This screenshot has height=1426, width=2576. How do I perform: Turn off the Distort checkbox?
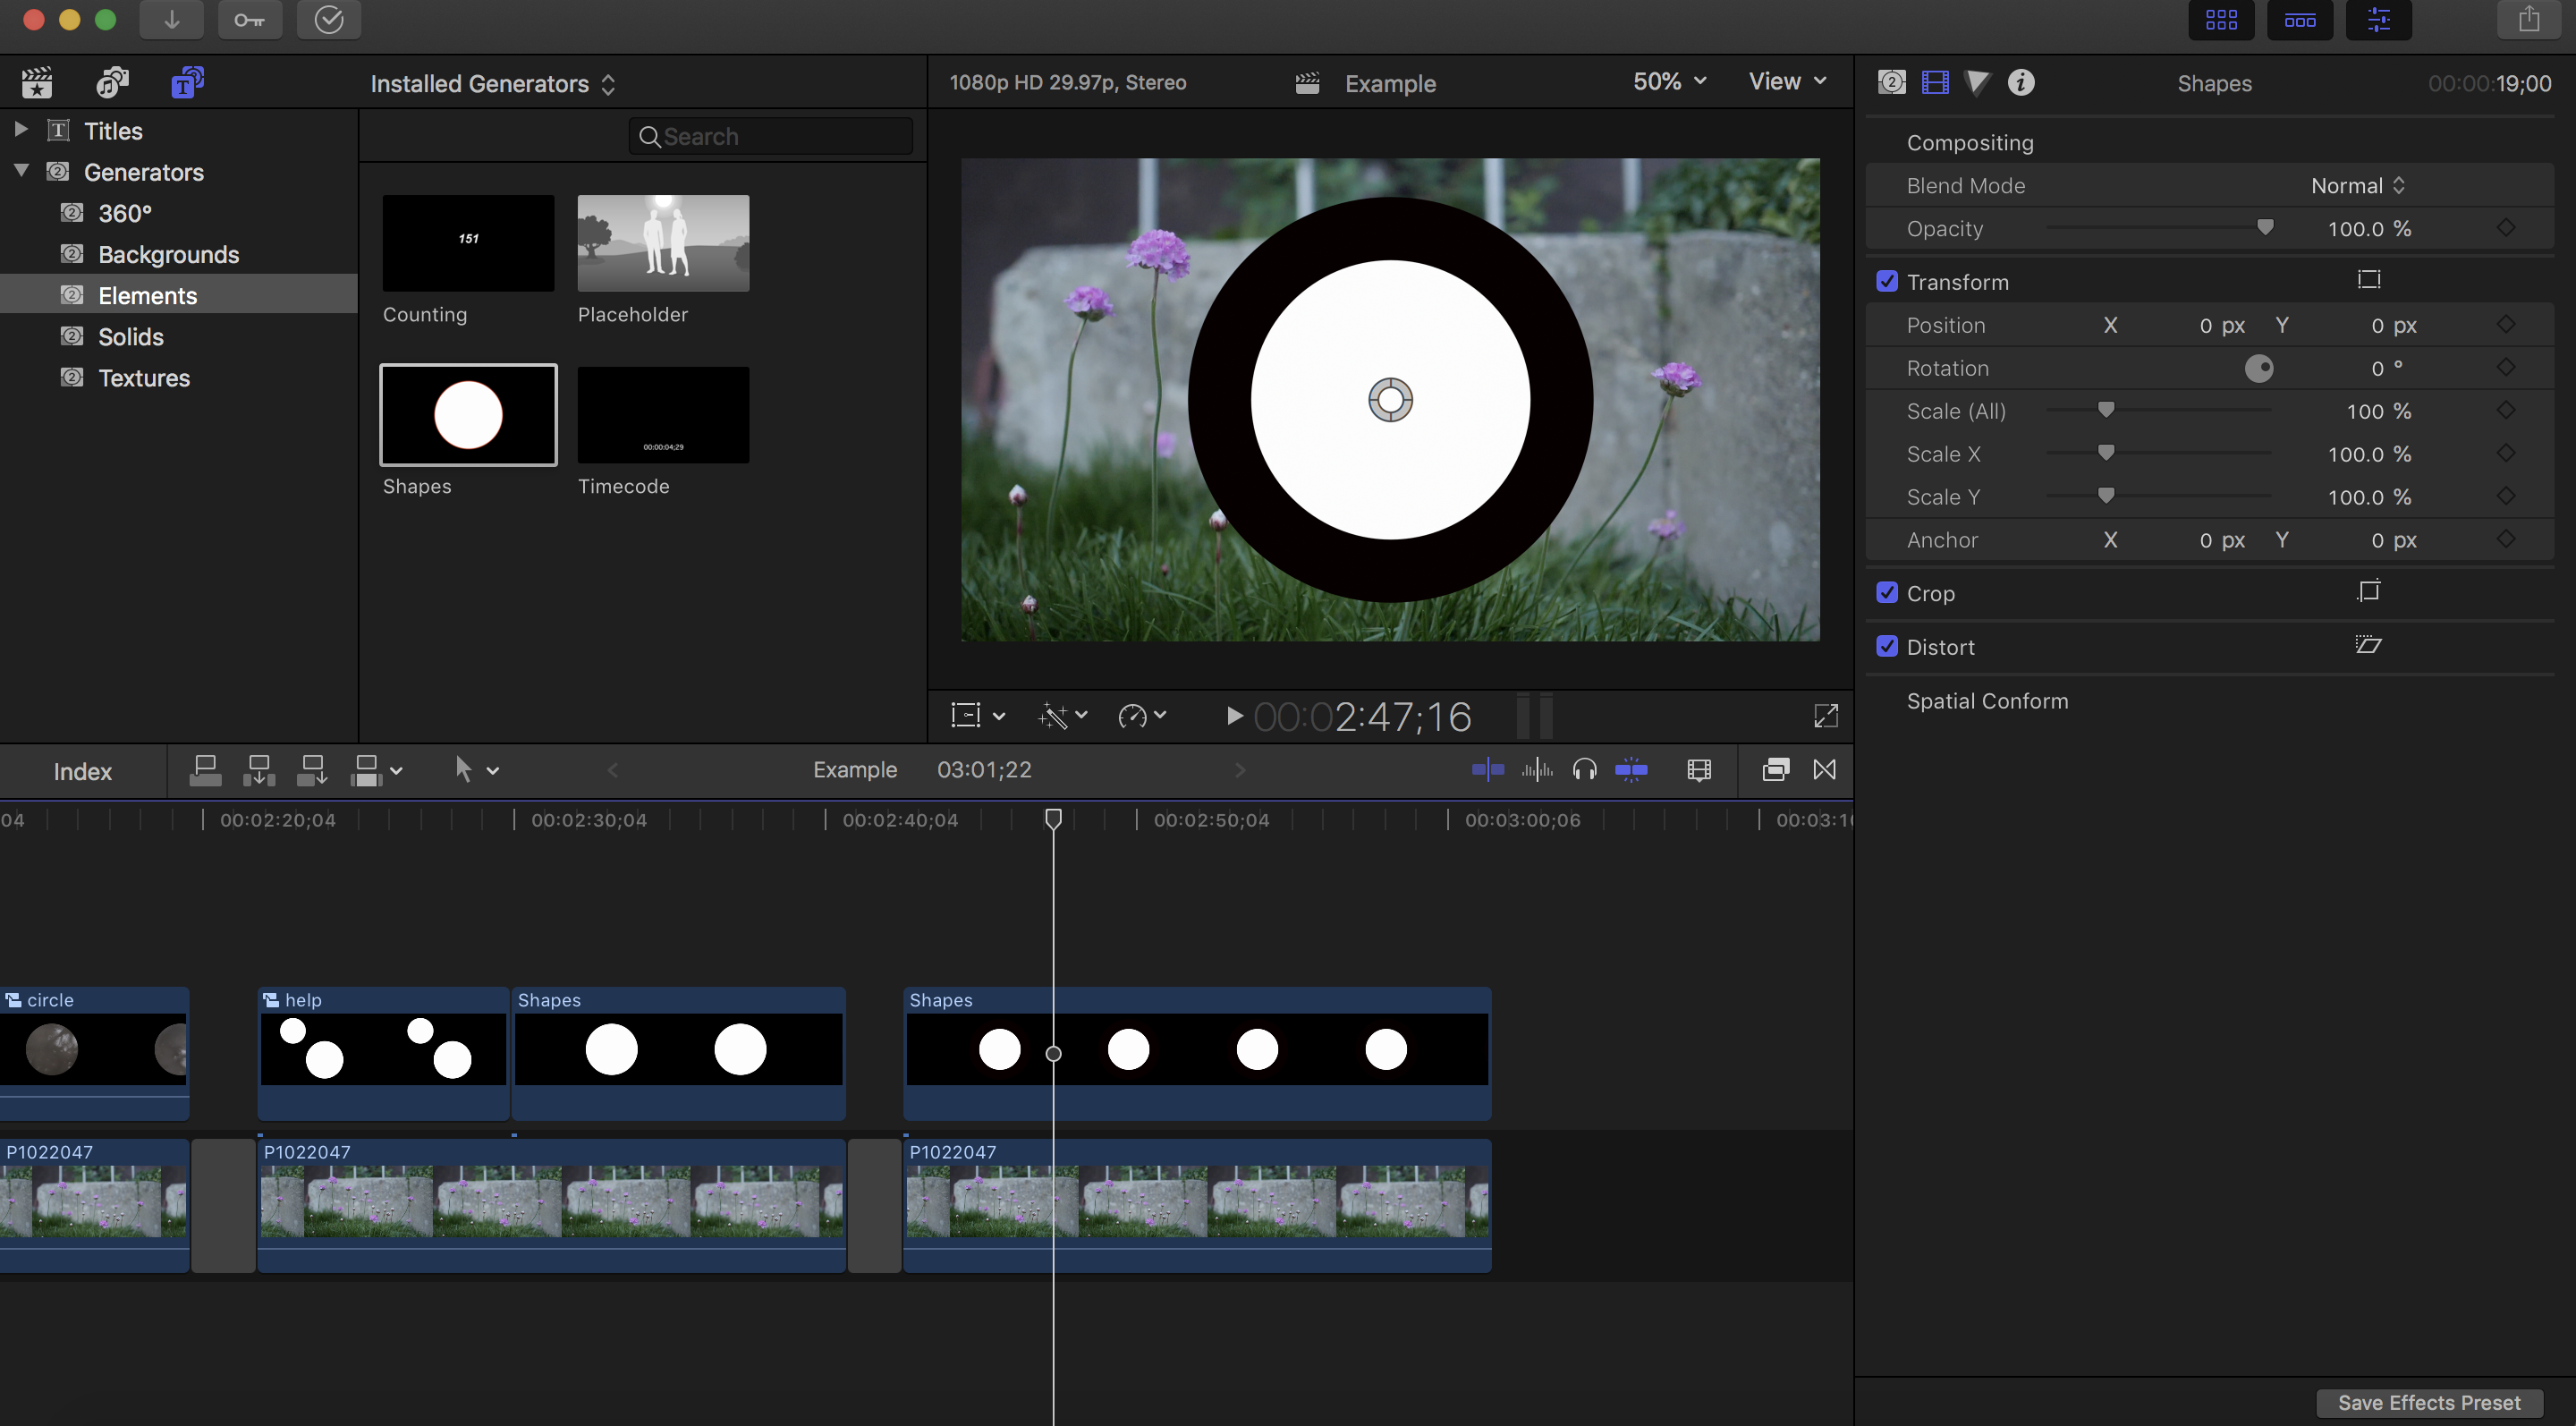pos(1887,647)
